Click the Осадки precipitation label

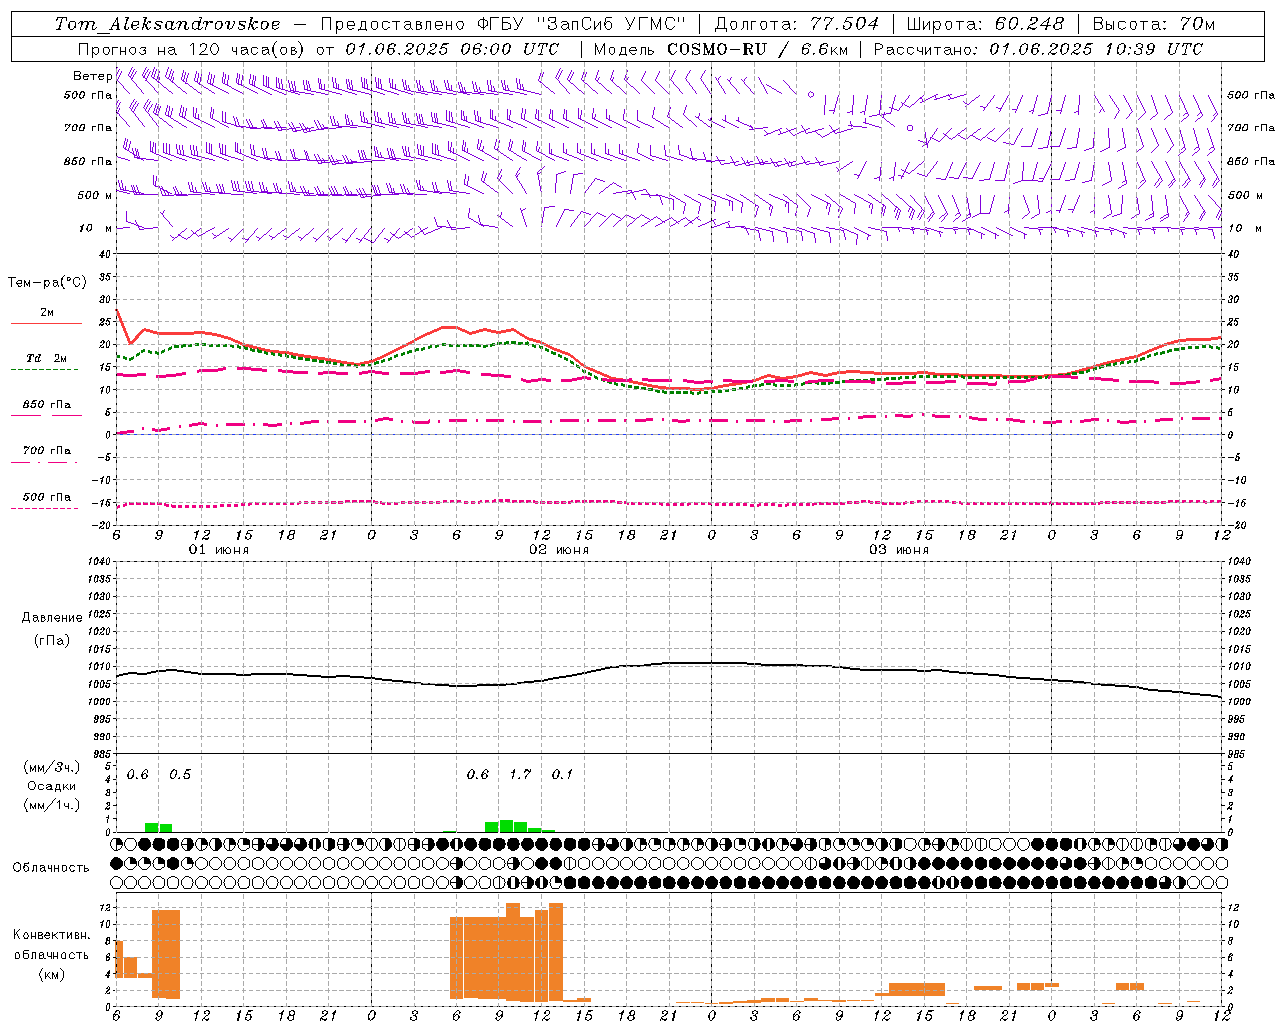(x=51, y=786)
